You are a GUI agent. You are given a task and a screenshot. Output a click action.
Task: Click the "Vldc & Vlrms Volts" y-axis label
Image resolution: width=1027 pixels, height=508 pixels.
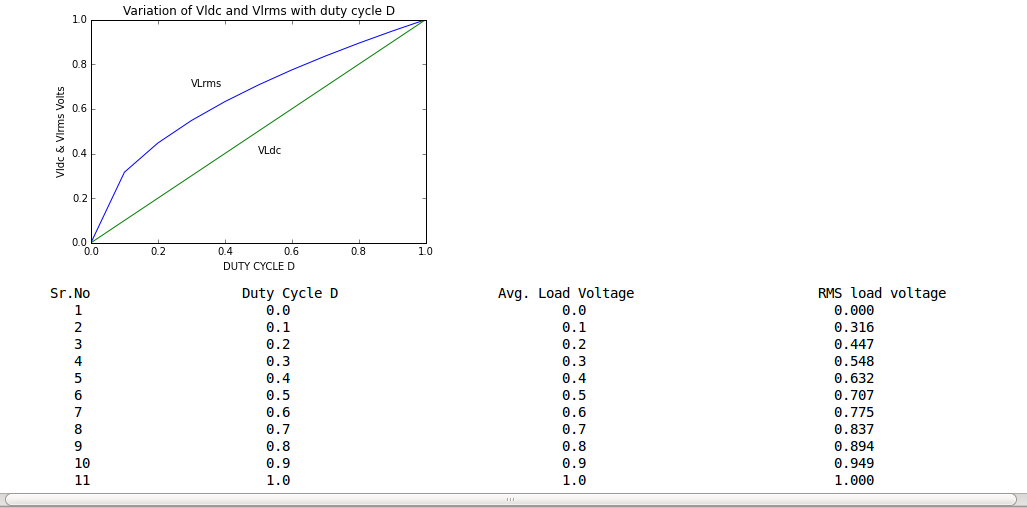pos(61,132)
